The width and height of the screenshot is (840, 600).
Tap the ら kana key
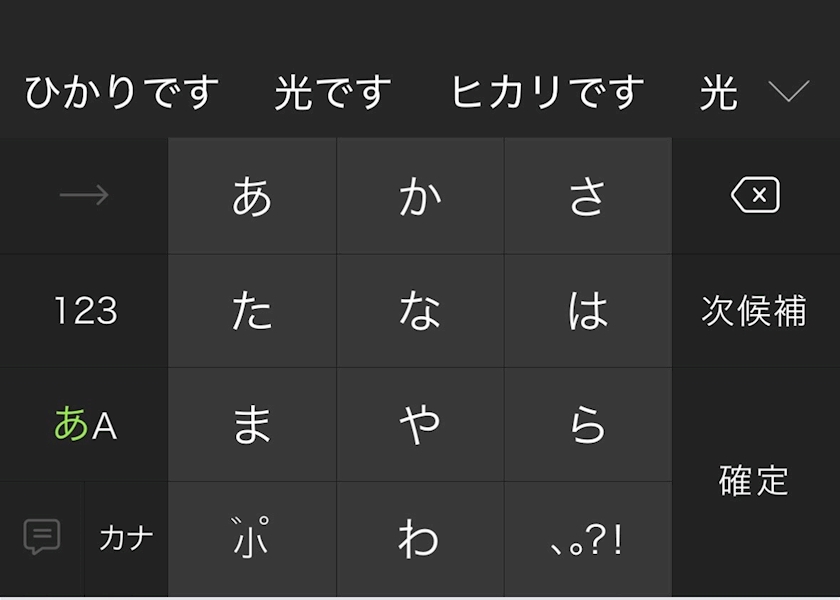pyautogui.click(x=588, y=424)
